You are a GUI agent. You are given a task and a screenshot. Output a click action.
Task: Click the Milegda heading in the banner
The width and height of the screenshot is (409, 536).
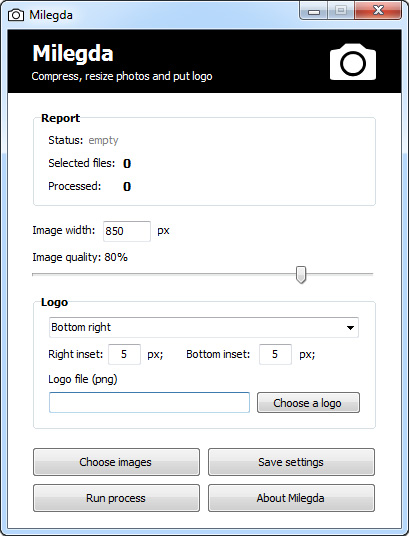click(73, 54)
